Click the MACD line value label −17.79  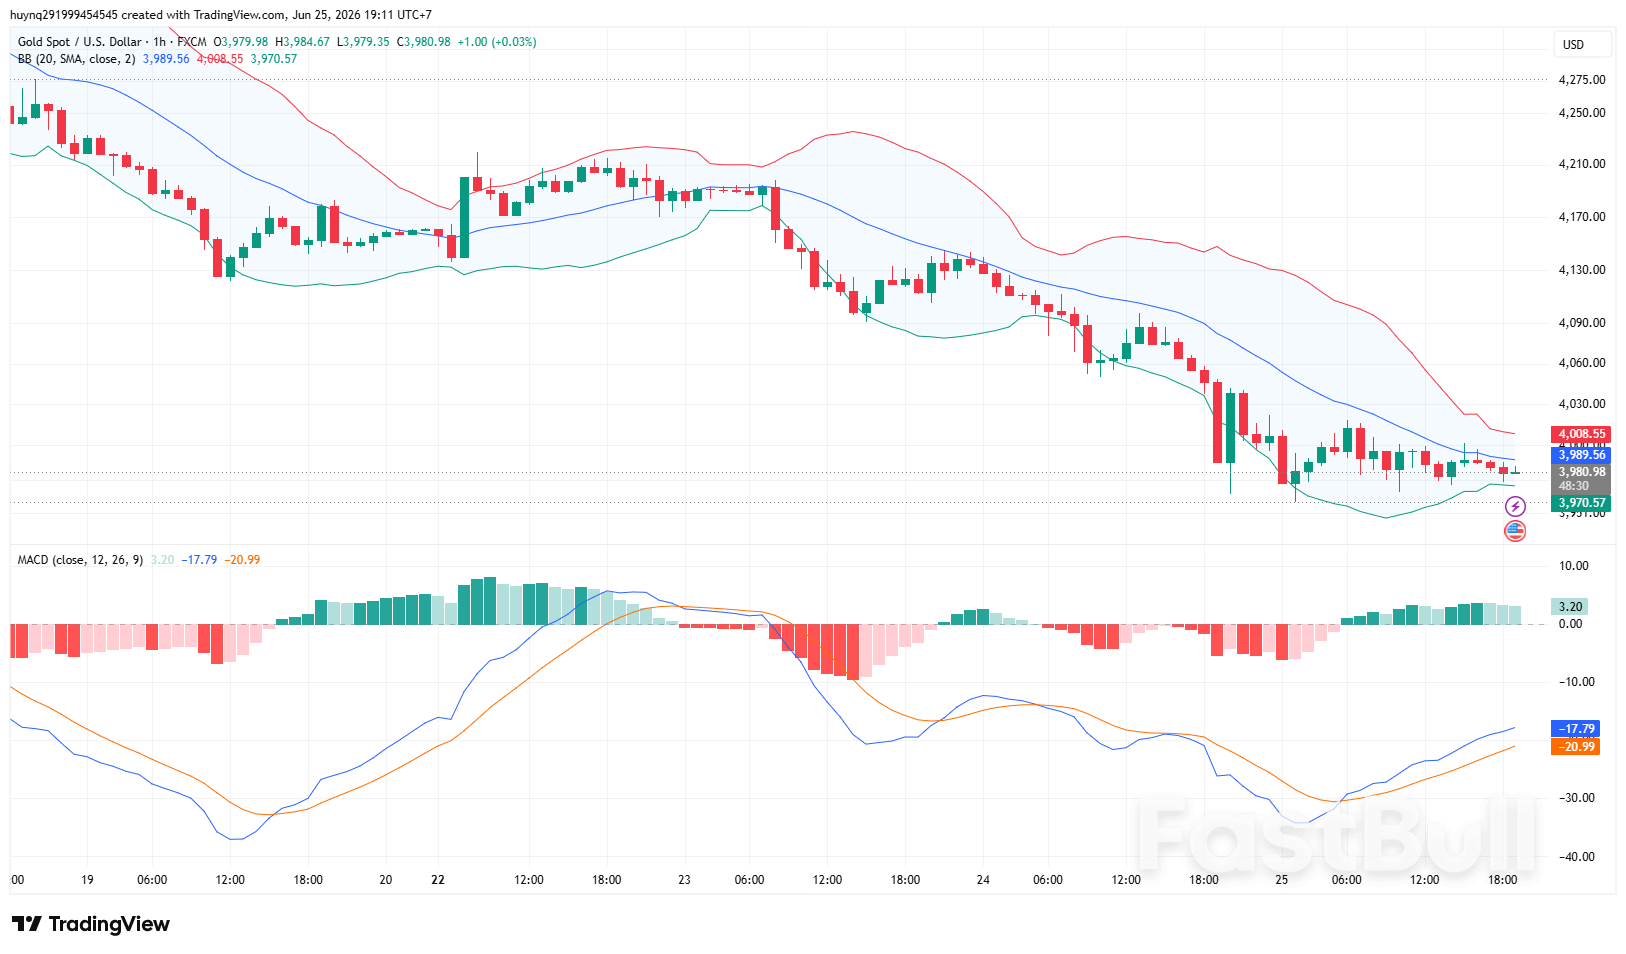1576,729
